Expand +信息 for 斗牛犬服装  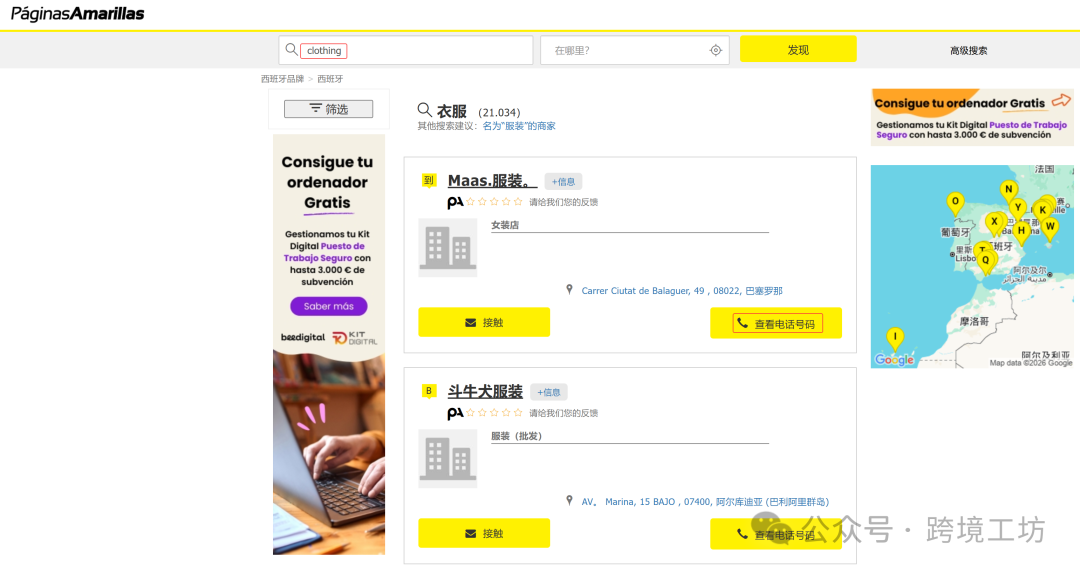click(x=549, y=393)
